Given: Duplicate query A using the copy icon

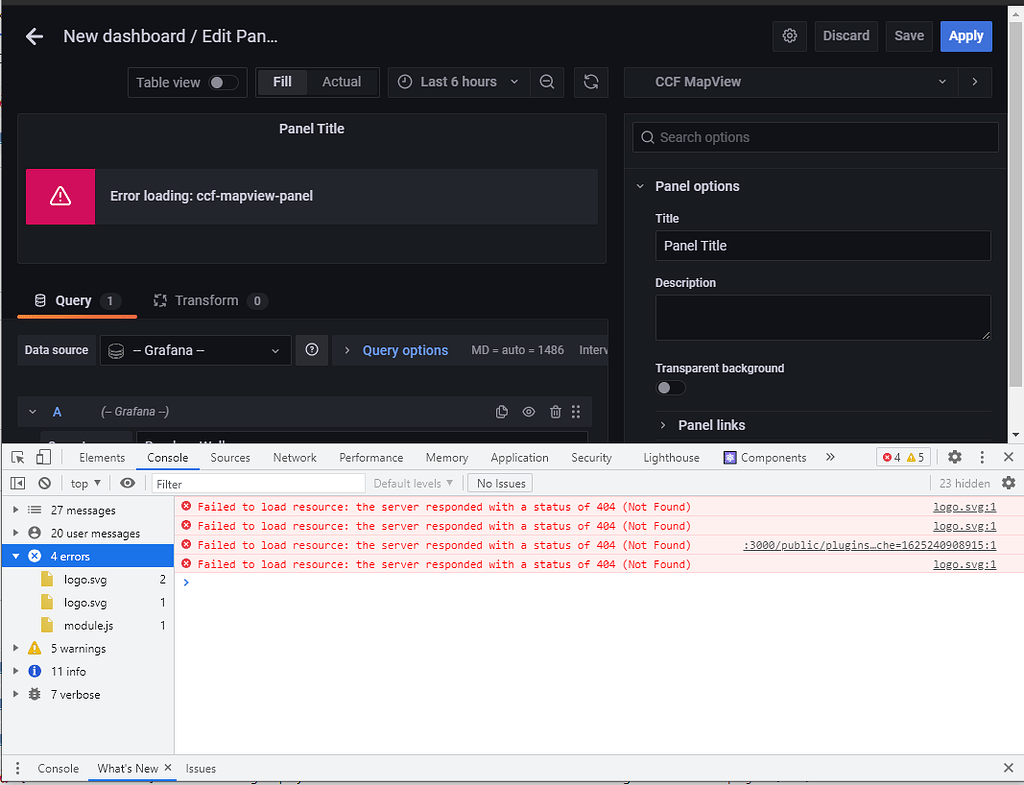Looking at the screenshot, I should pyautogui.click(x=501, y=411).
